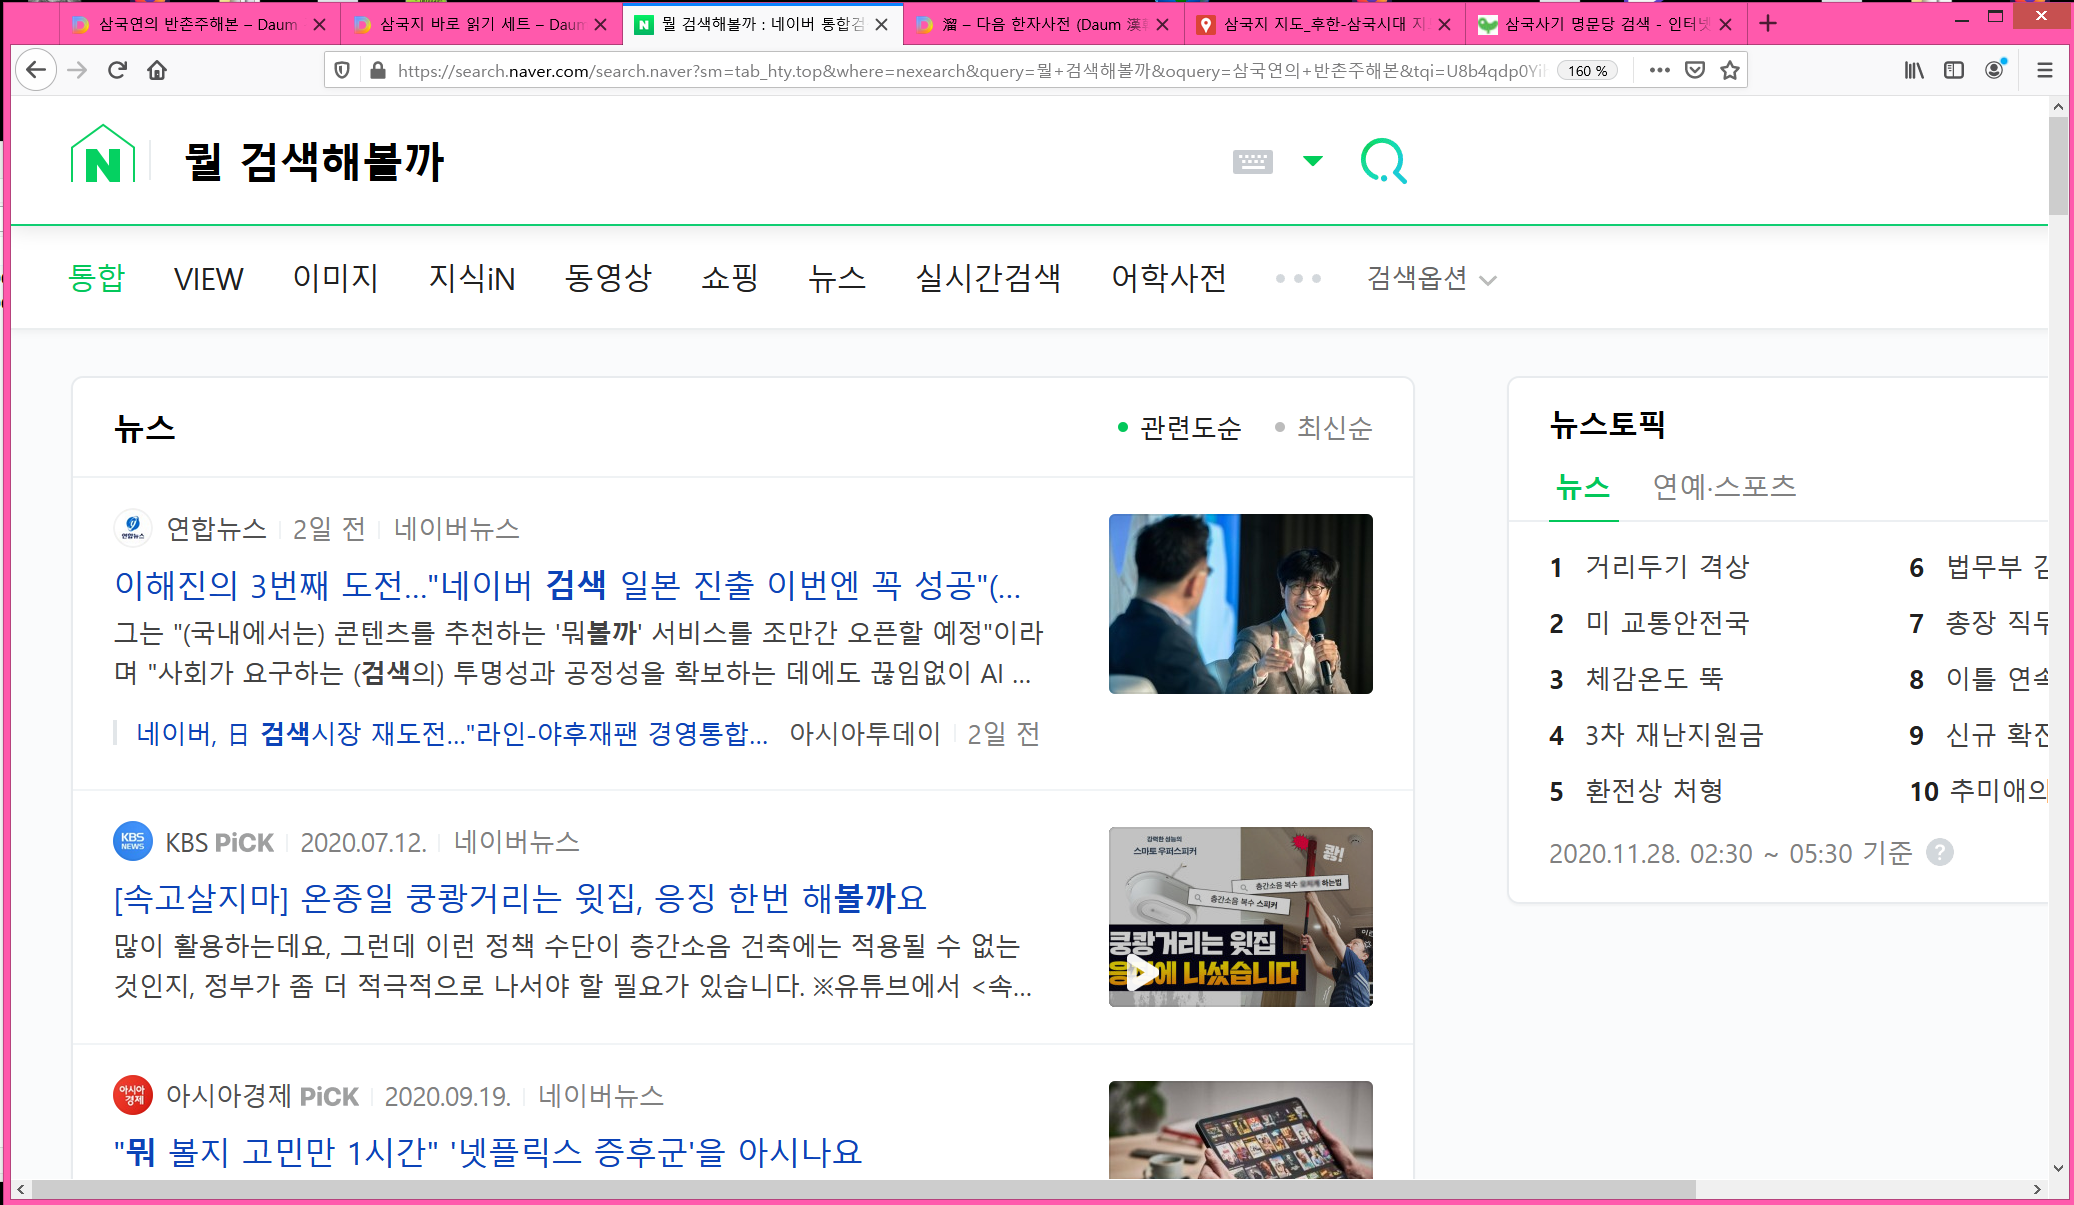
Task: Bookmark this page with the star
Action: pyautogui.click(x=1730, y=70)
